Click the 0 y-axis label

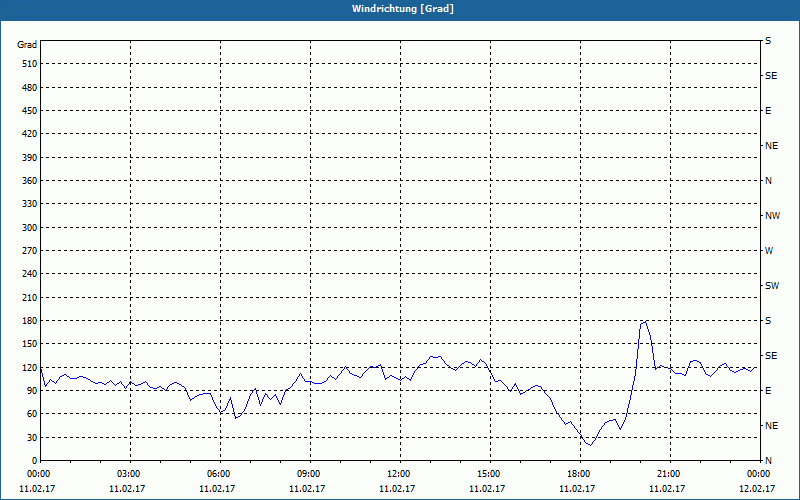[34, 461]
